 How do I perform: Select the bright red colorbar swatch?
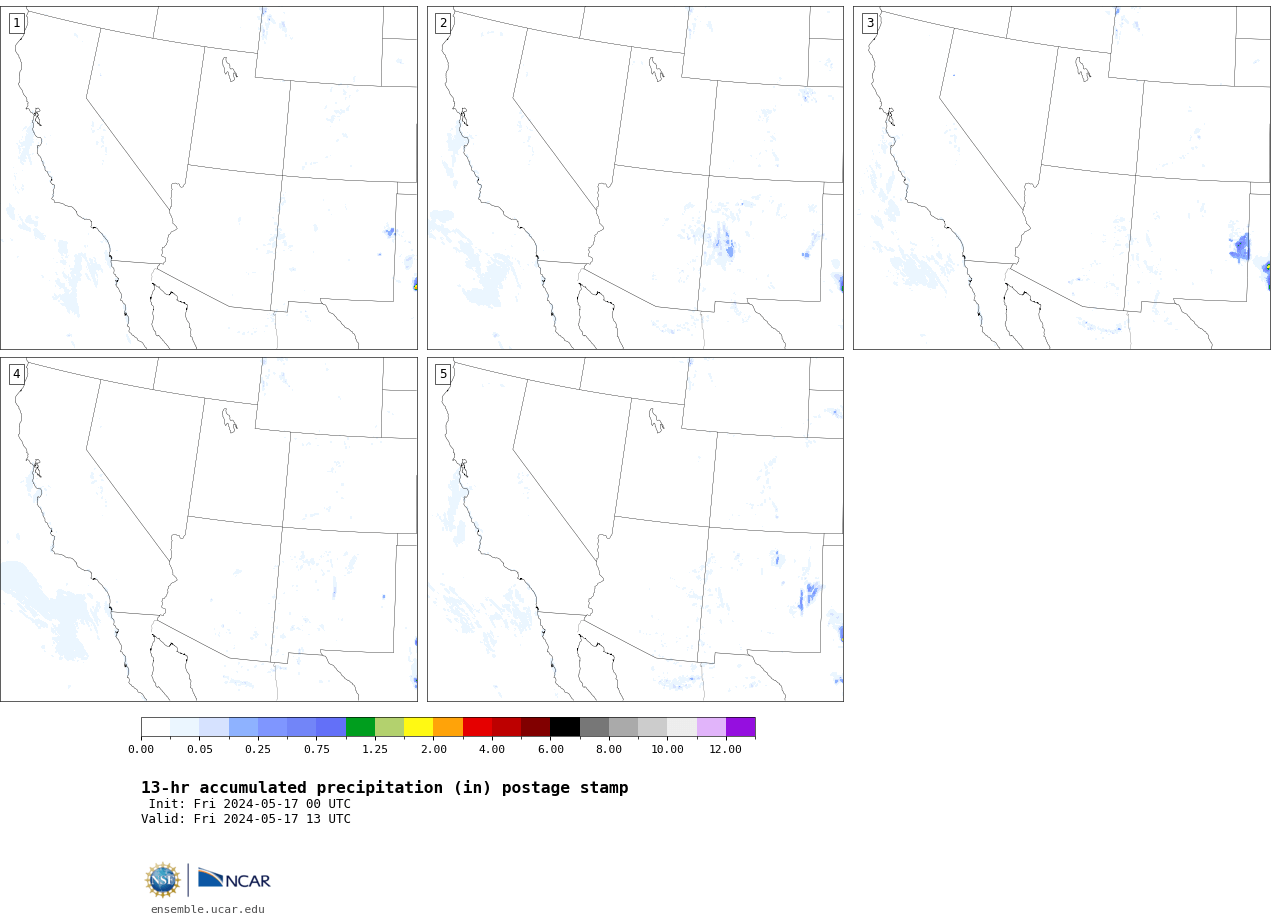478,727
